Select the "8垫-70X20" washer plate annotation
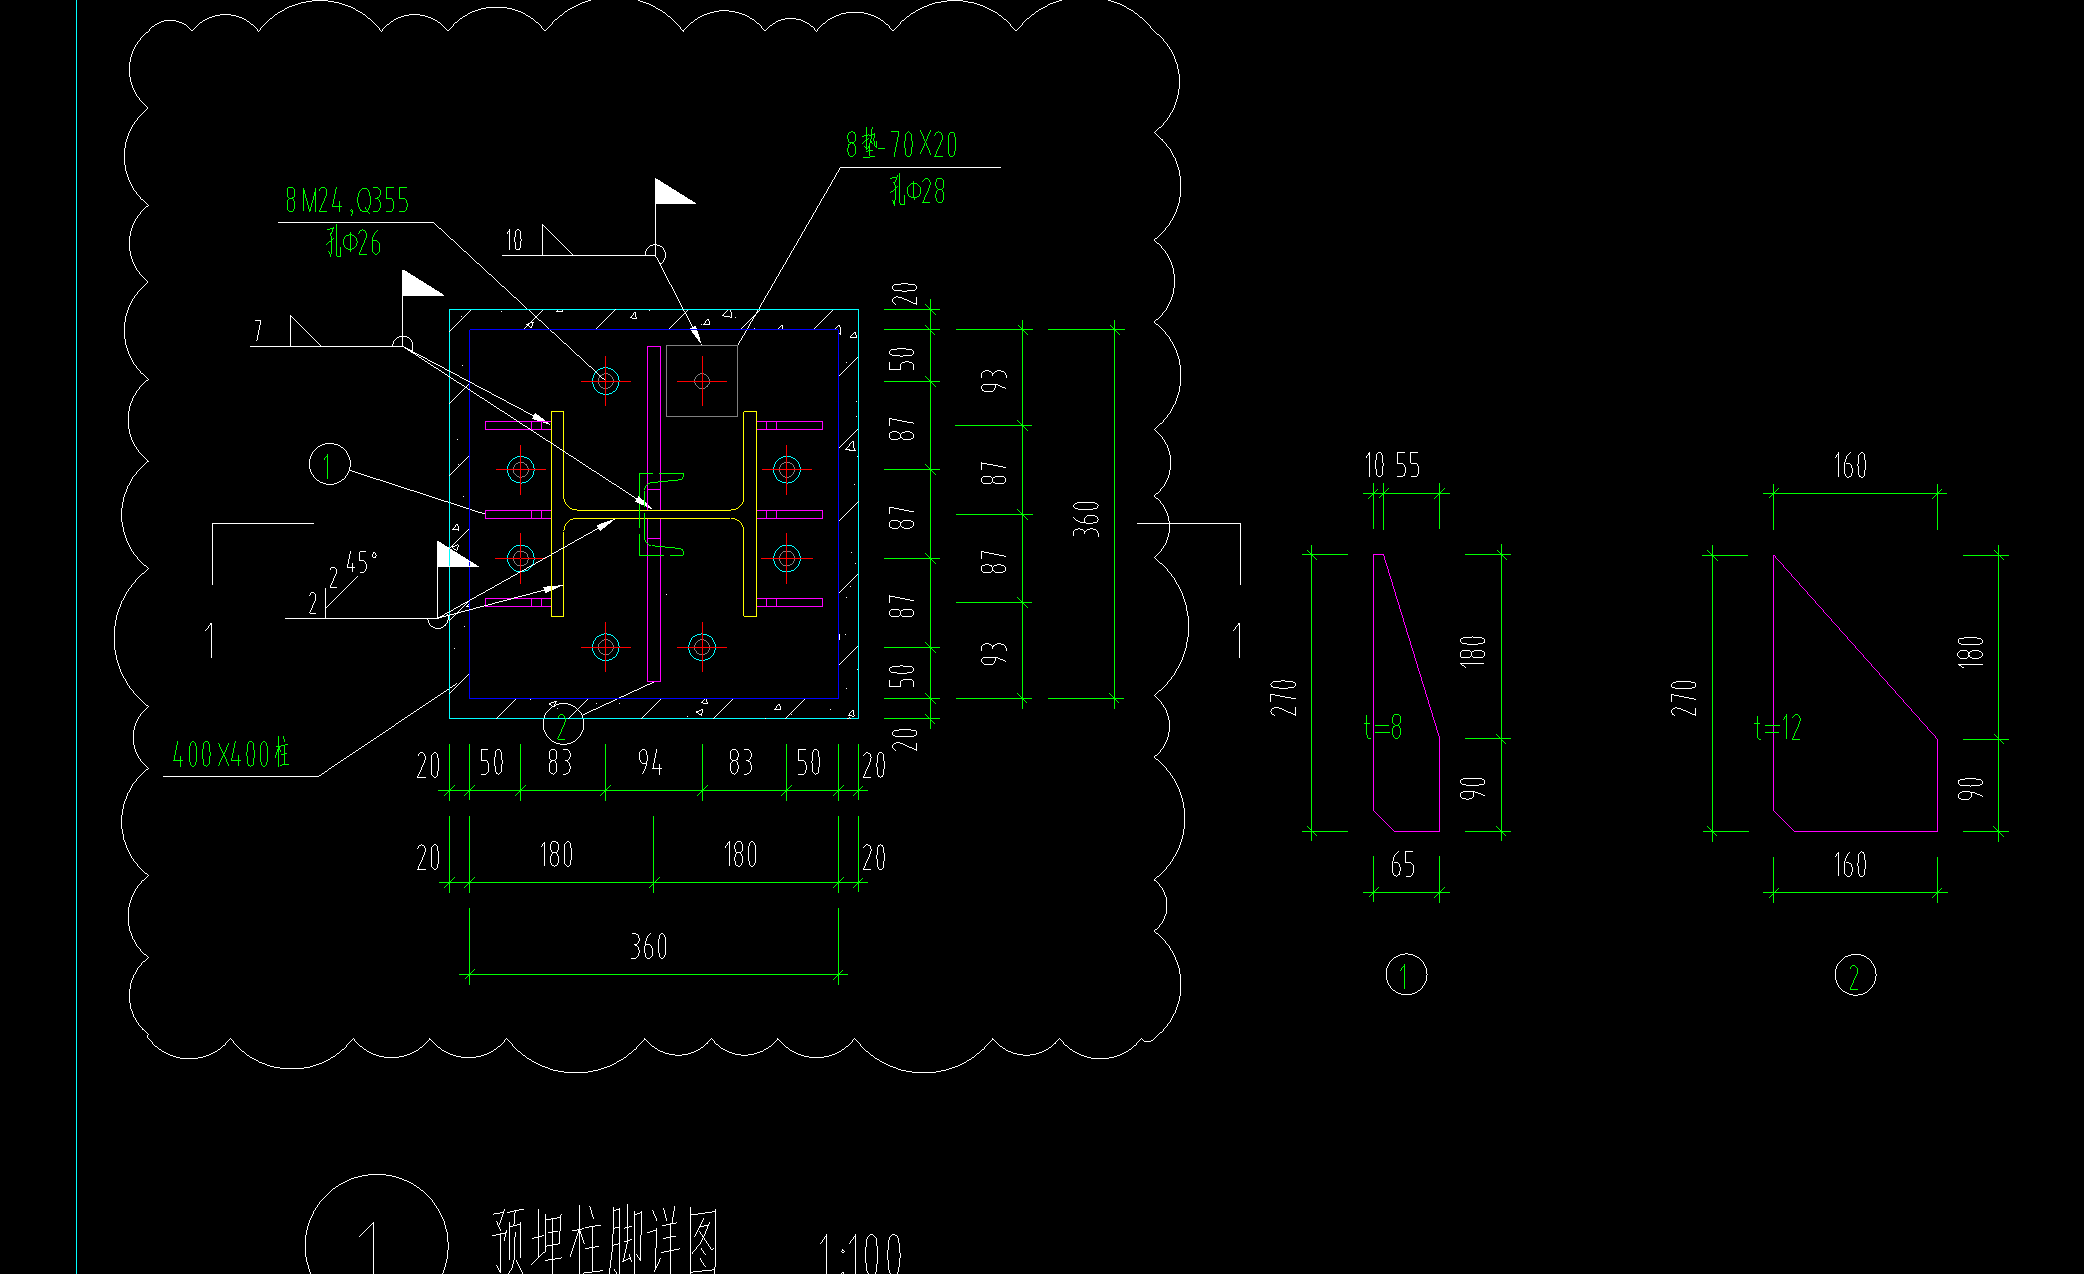The height and width of the screenshot is (1274, 2084). click(x=901, y=145)
